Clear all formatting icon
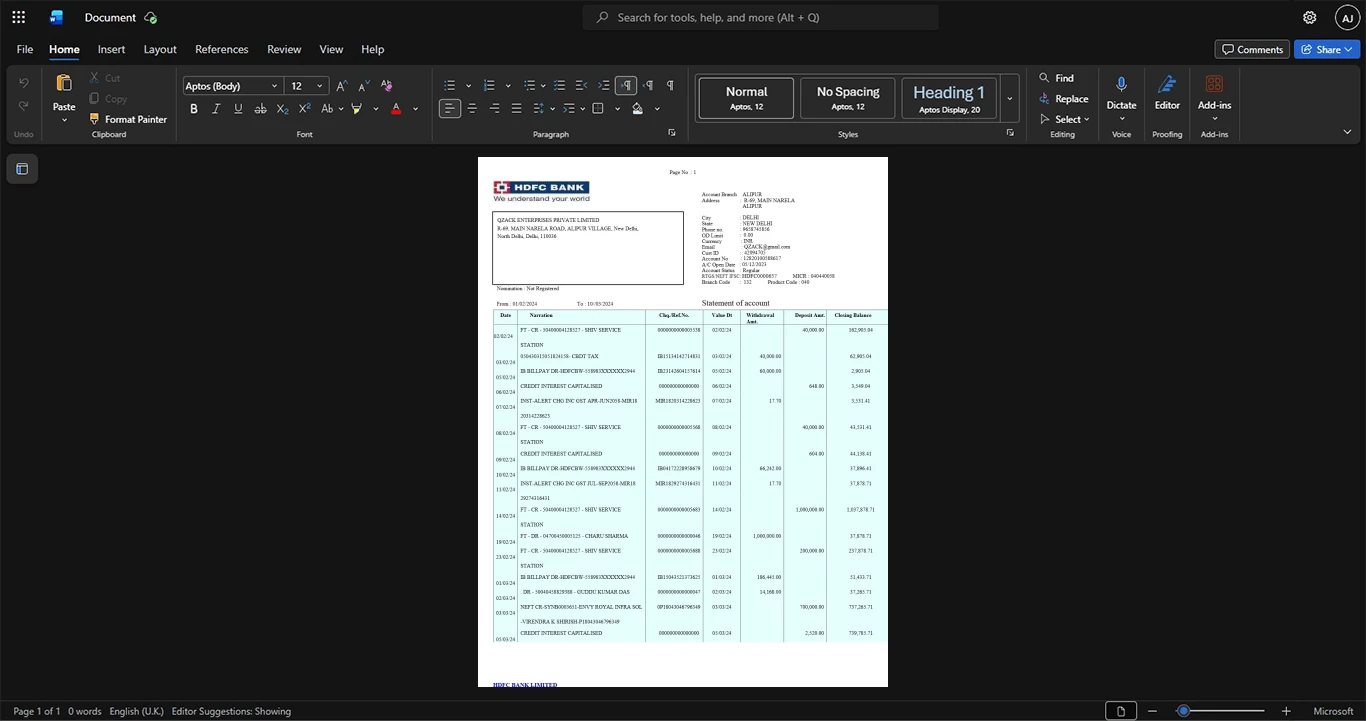 (387, 85)
